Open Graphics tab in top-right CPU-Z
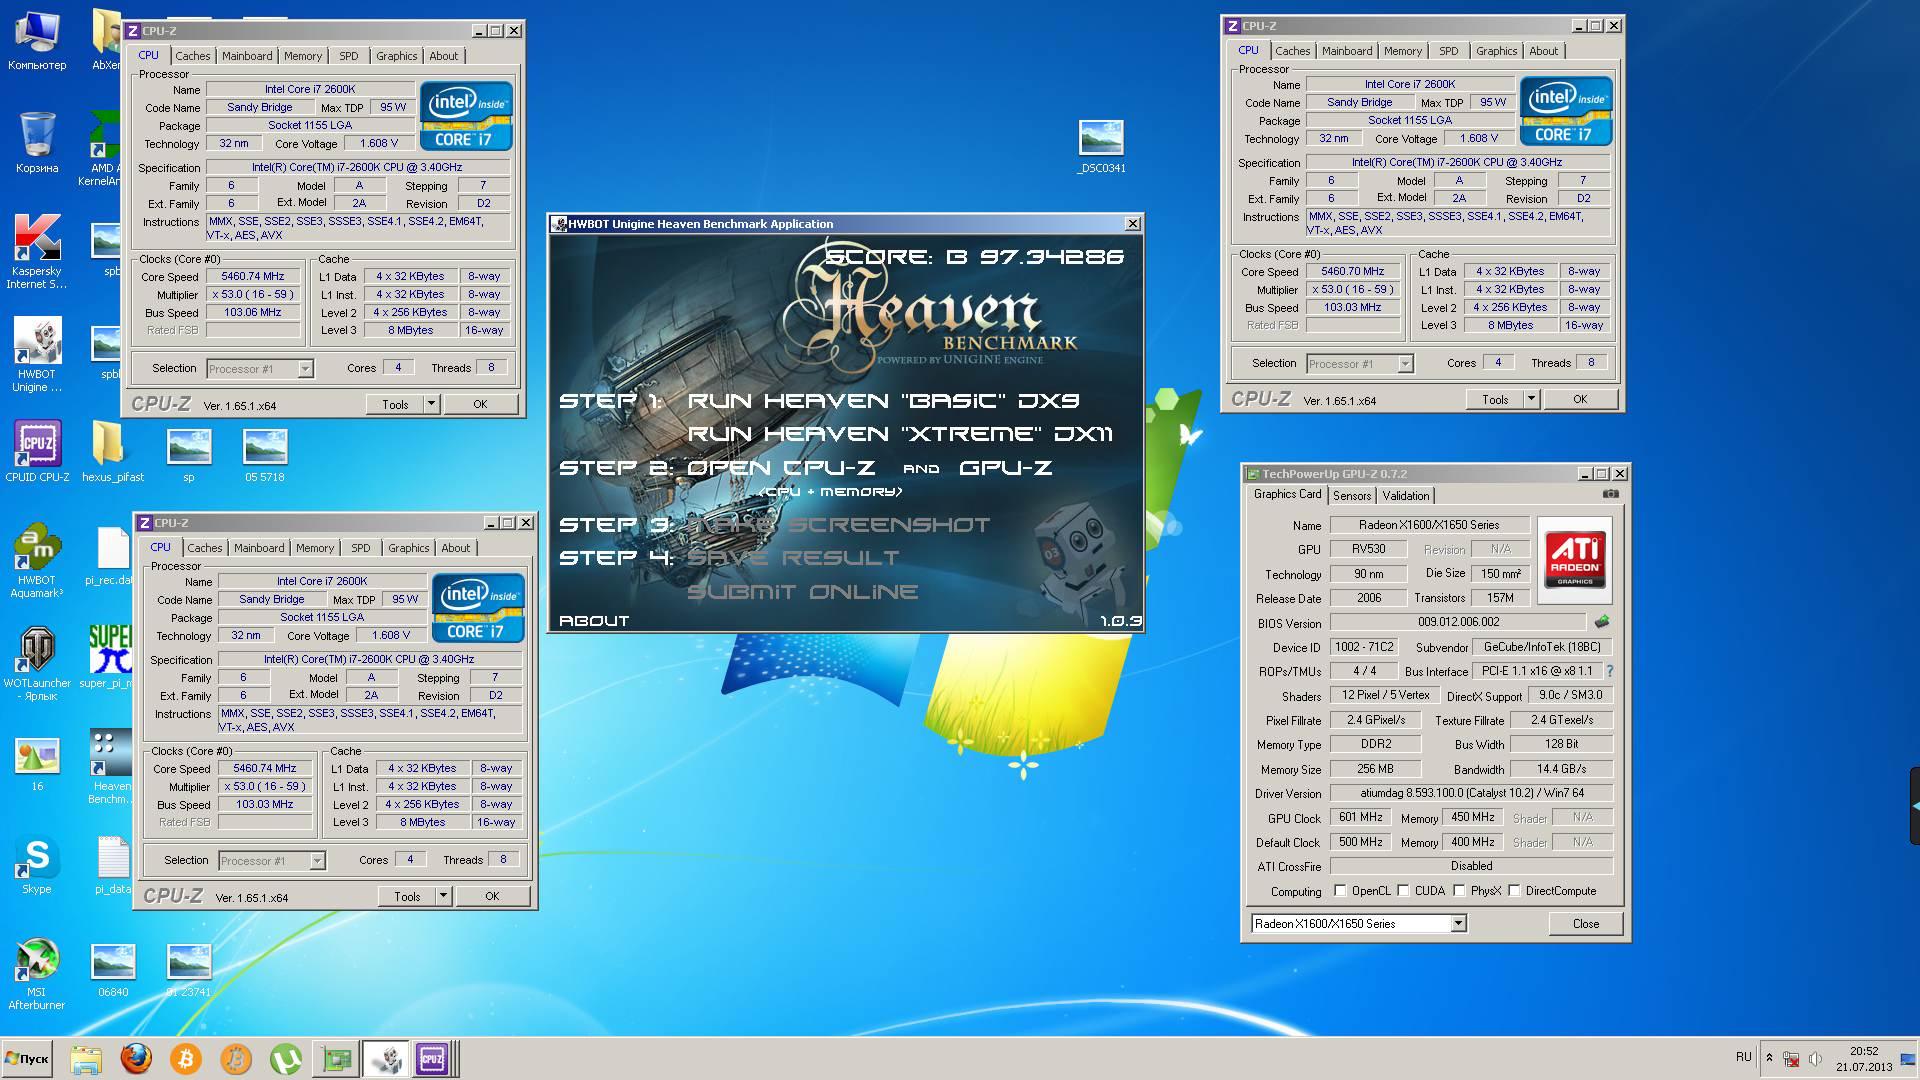Viewport: 1920px width, 1080px height. point(1496,51)
